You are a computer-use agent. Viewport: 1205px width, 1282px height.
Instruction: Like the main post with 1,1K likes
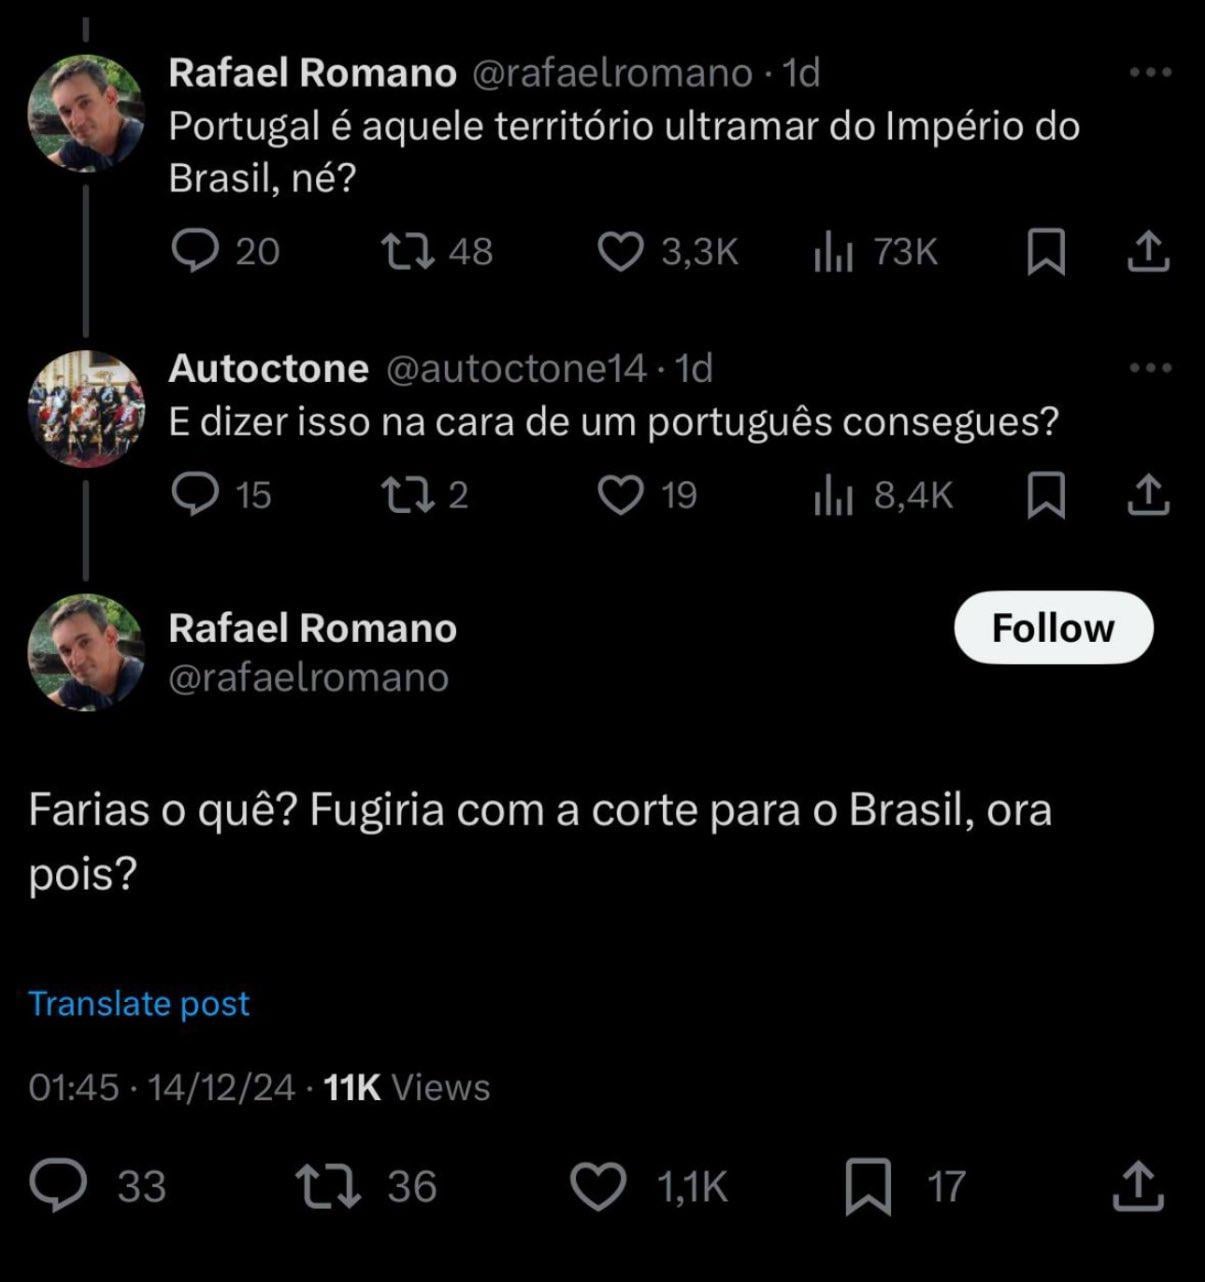coord(598,1187)
